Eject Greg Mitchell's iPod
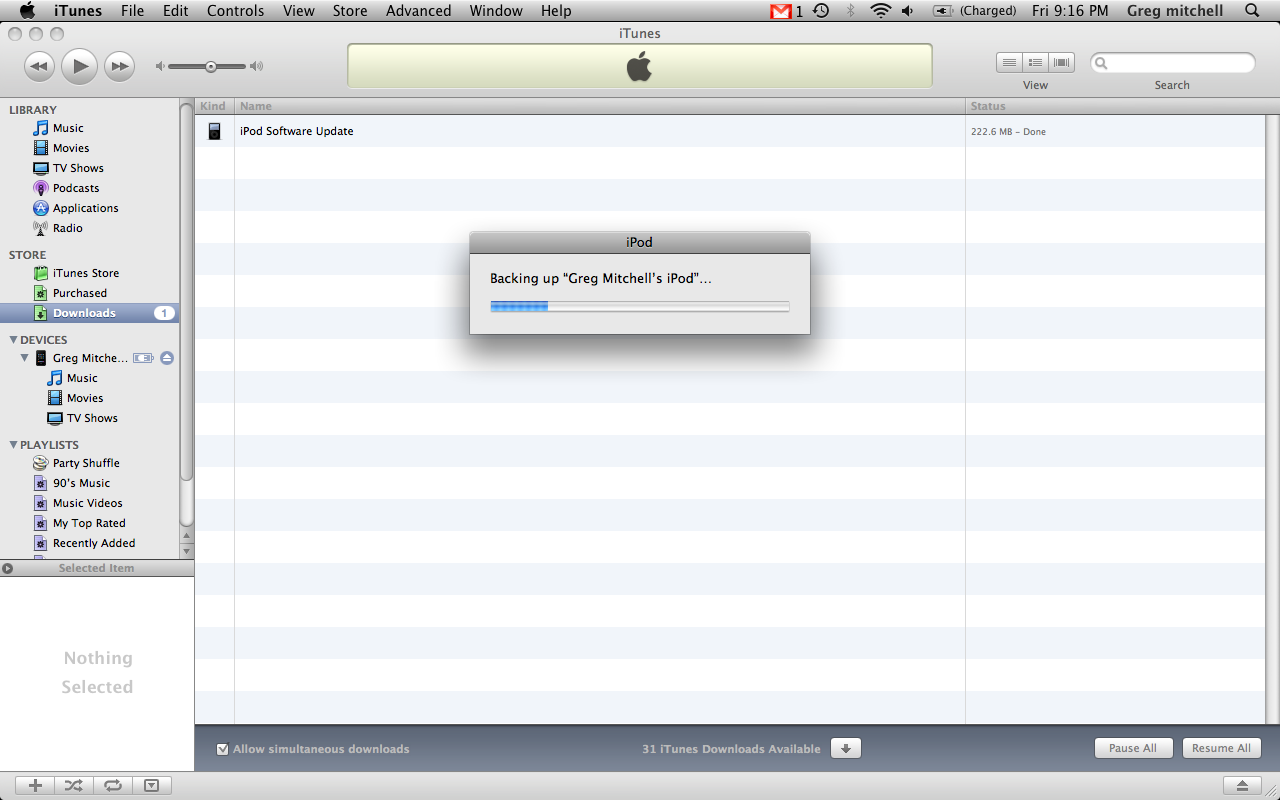Viewport: 1280px width, 800px height. pos(167,358)
